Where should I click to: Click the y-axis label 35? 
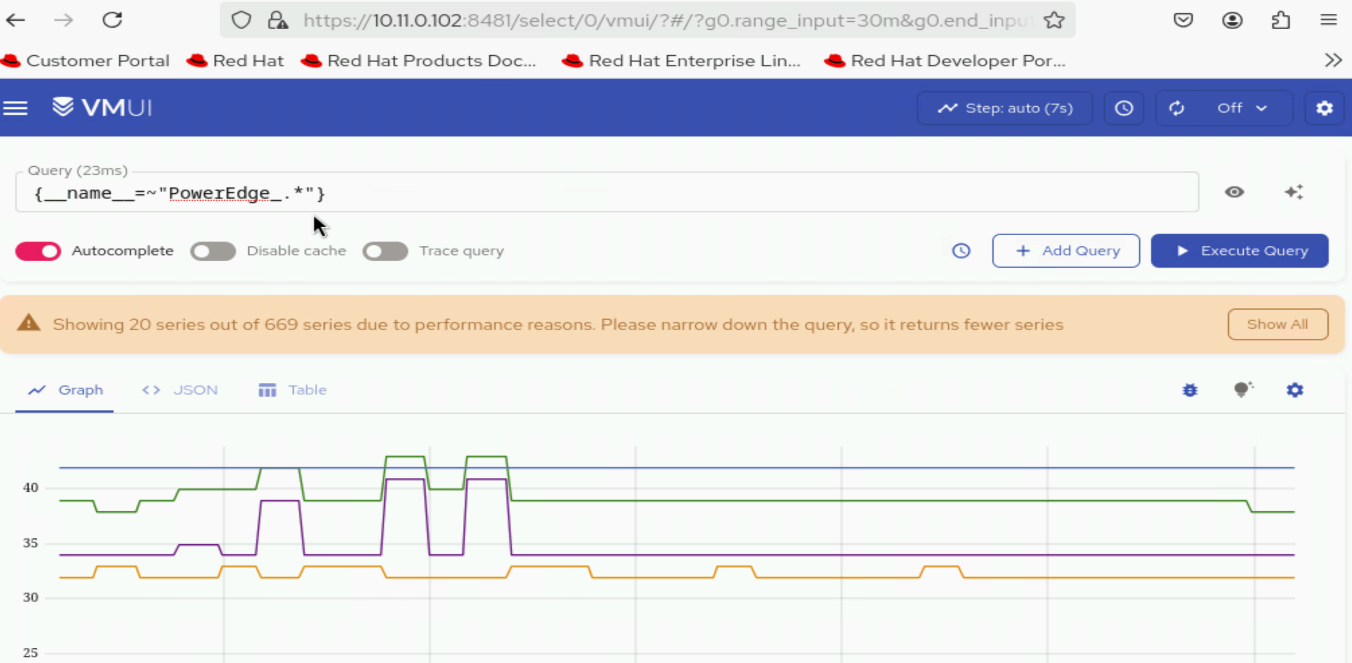click(31, 543)
